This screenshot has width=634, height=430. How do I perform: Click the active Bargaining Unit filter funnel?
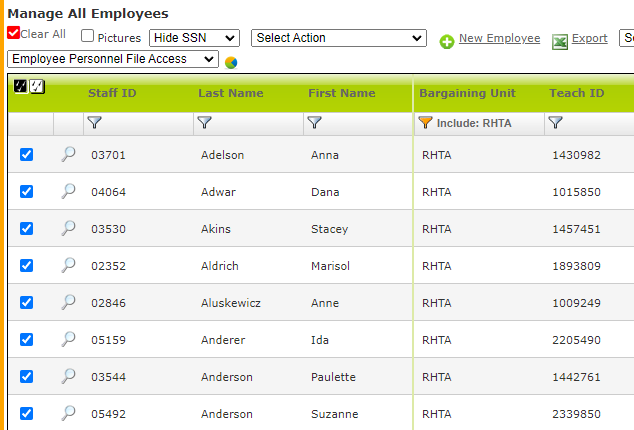point(426,123)
